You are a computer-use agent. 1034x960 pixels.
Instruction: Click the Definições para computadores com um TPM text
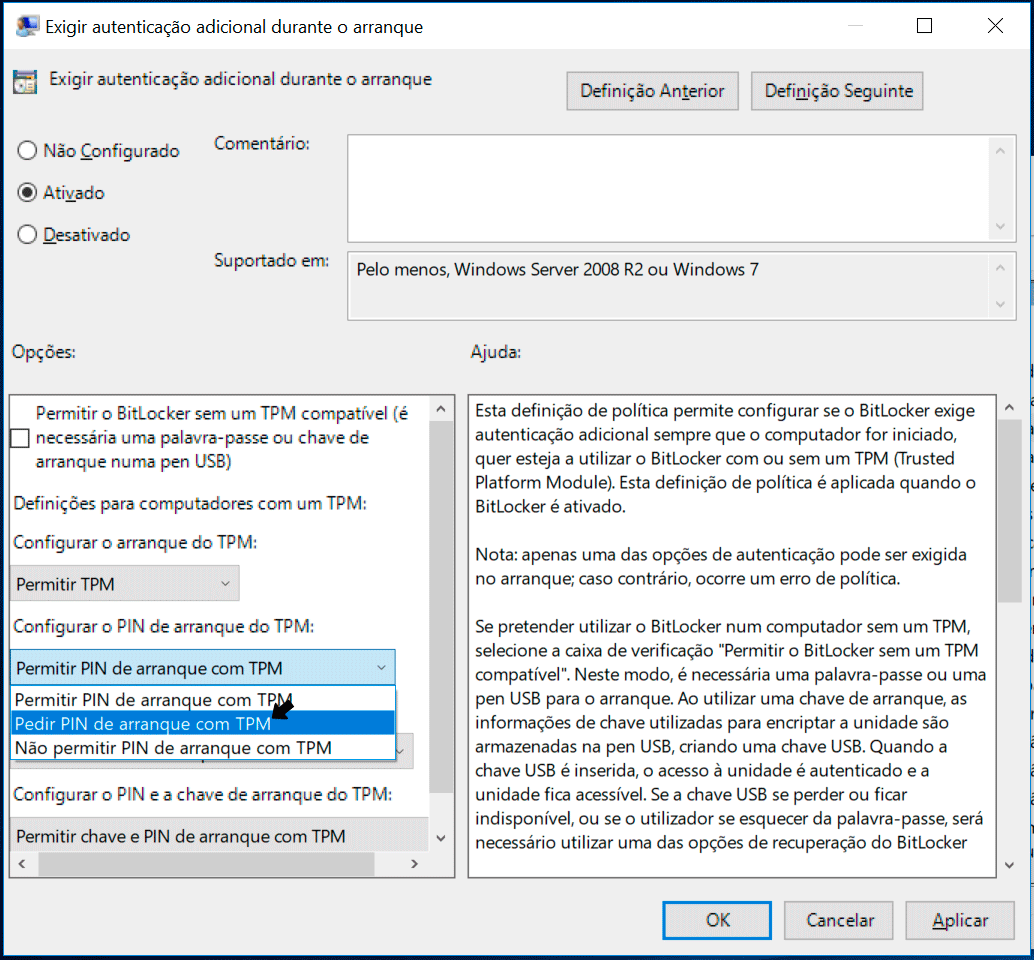point(190,504)
